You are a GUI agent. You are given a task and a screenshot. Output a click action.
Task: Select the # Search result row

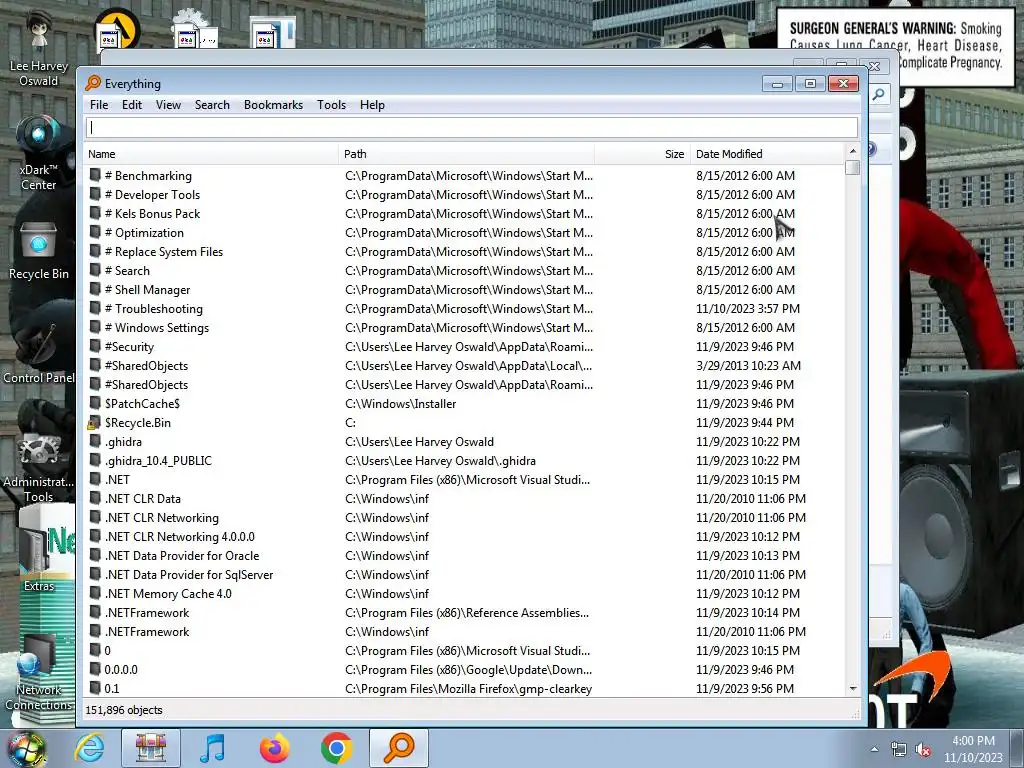(x=465, y=270)
